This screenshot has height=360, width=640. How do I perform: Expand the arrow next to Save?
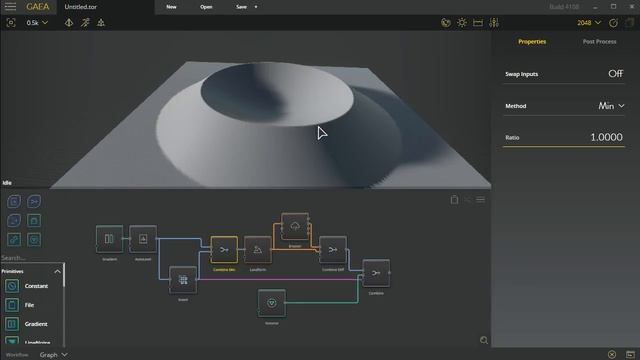(256, 7)
